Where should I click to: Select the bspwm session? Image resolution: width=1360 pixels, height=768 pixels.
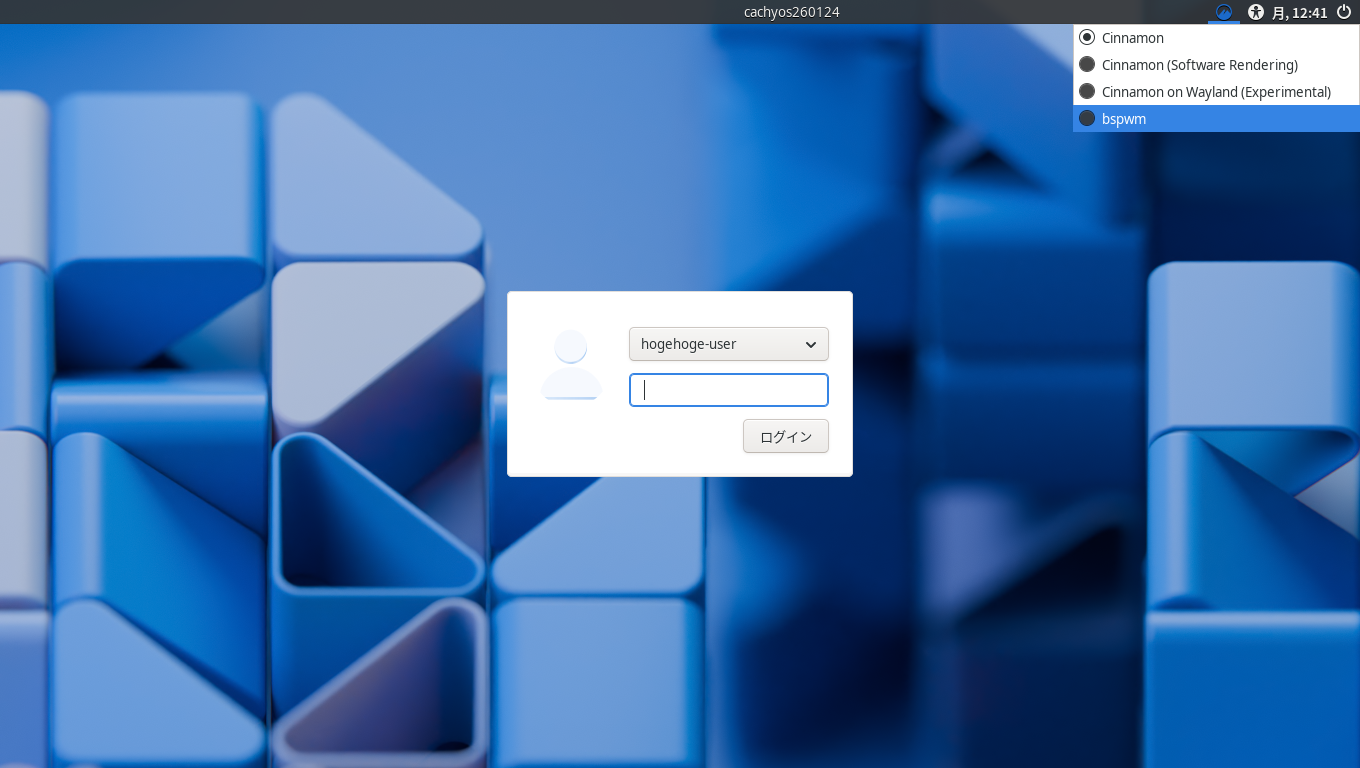tap(1216, 119)
